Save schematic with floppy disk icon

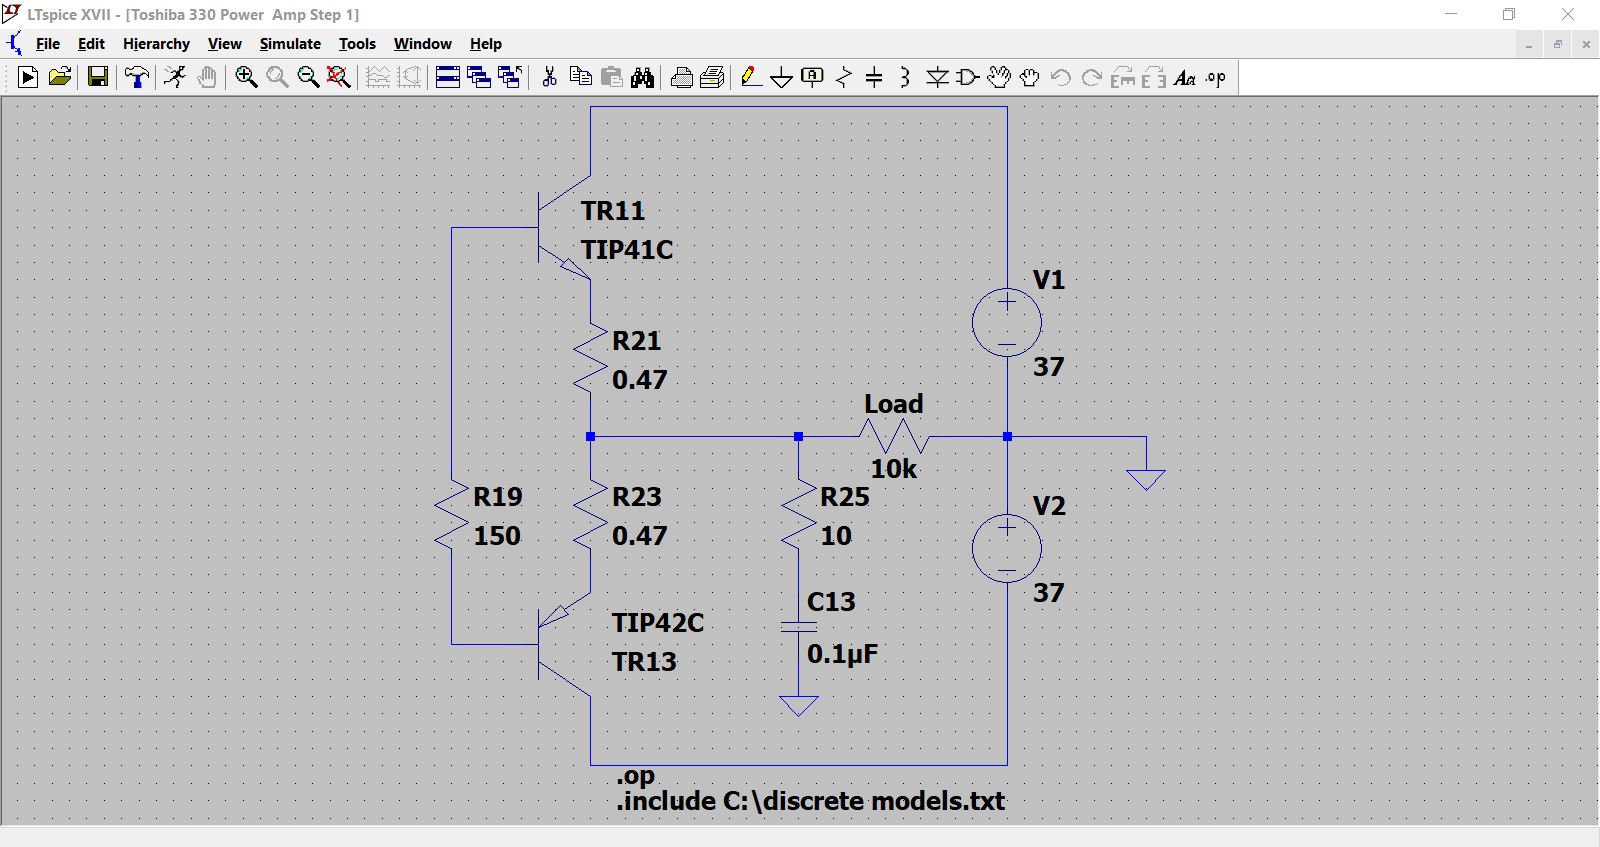pos(98,77)
